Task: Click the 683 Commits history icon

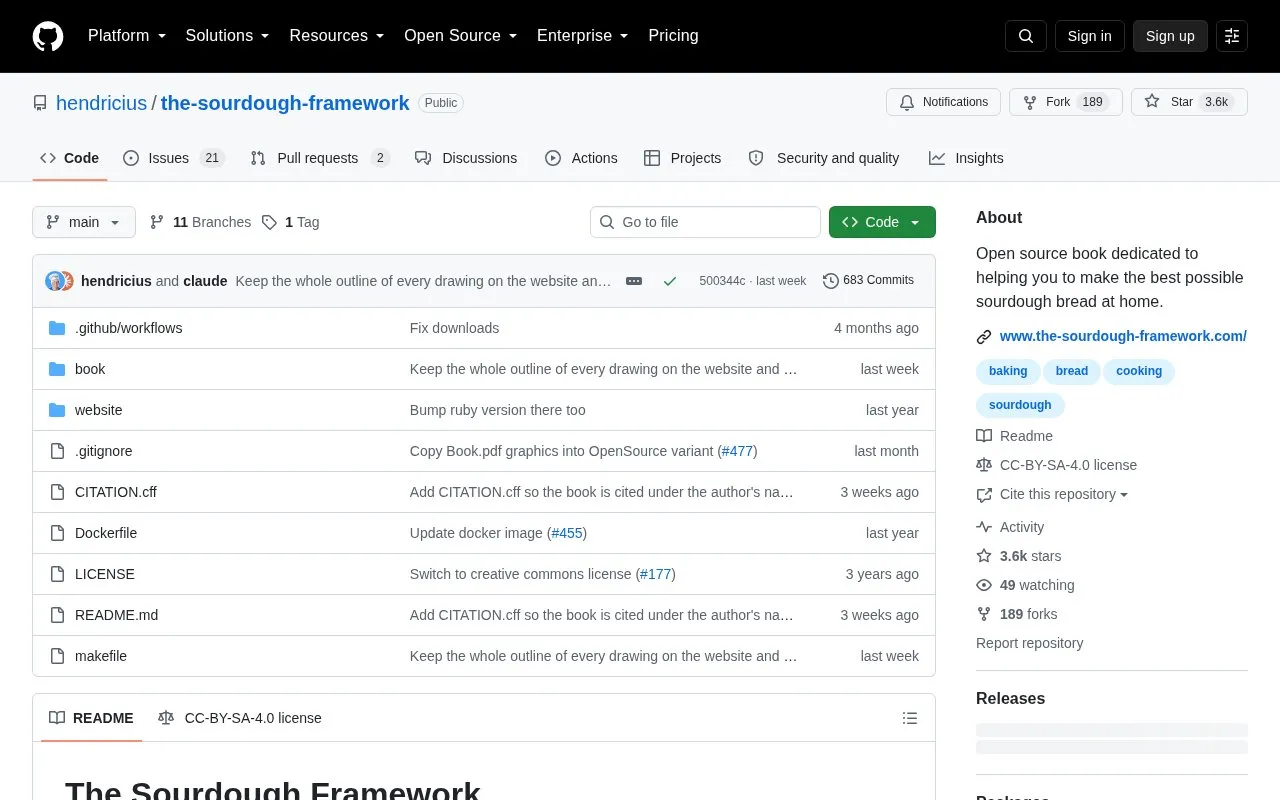Action: click(x=831, y=281)
